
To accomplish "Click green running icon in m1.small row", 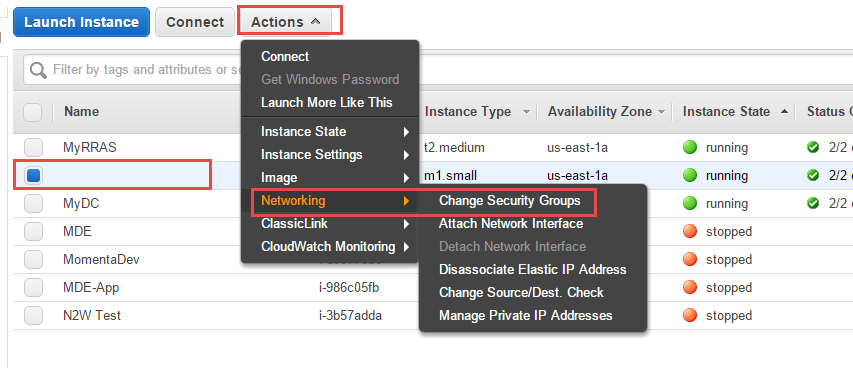I will (690, 175).
